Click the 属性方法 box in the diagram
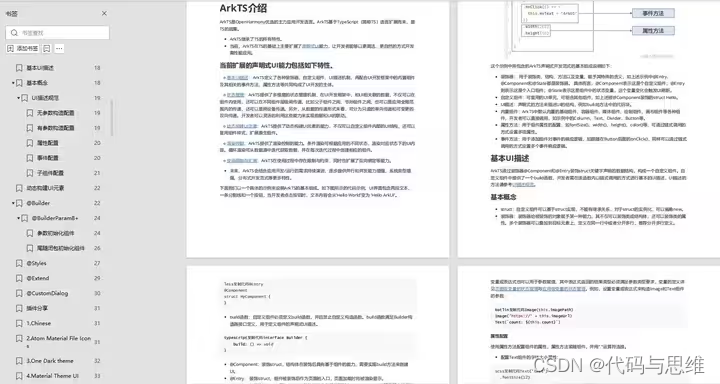The image size is (720, 384). click(x=653, y=31)
